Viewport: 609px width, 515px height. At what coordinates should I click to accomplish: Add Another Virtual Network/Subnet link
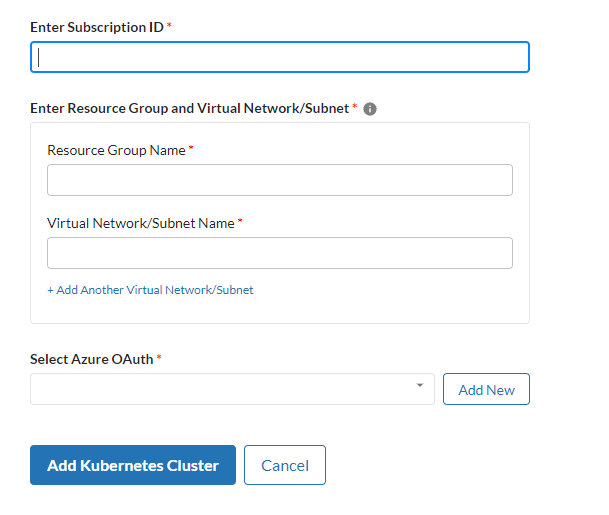150,290
